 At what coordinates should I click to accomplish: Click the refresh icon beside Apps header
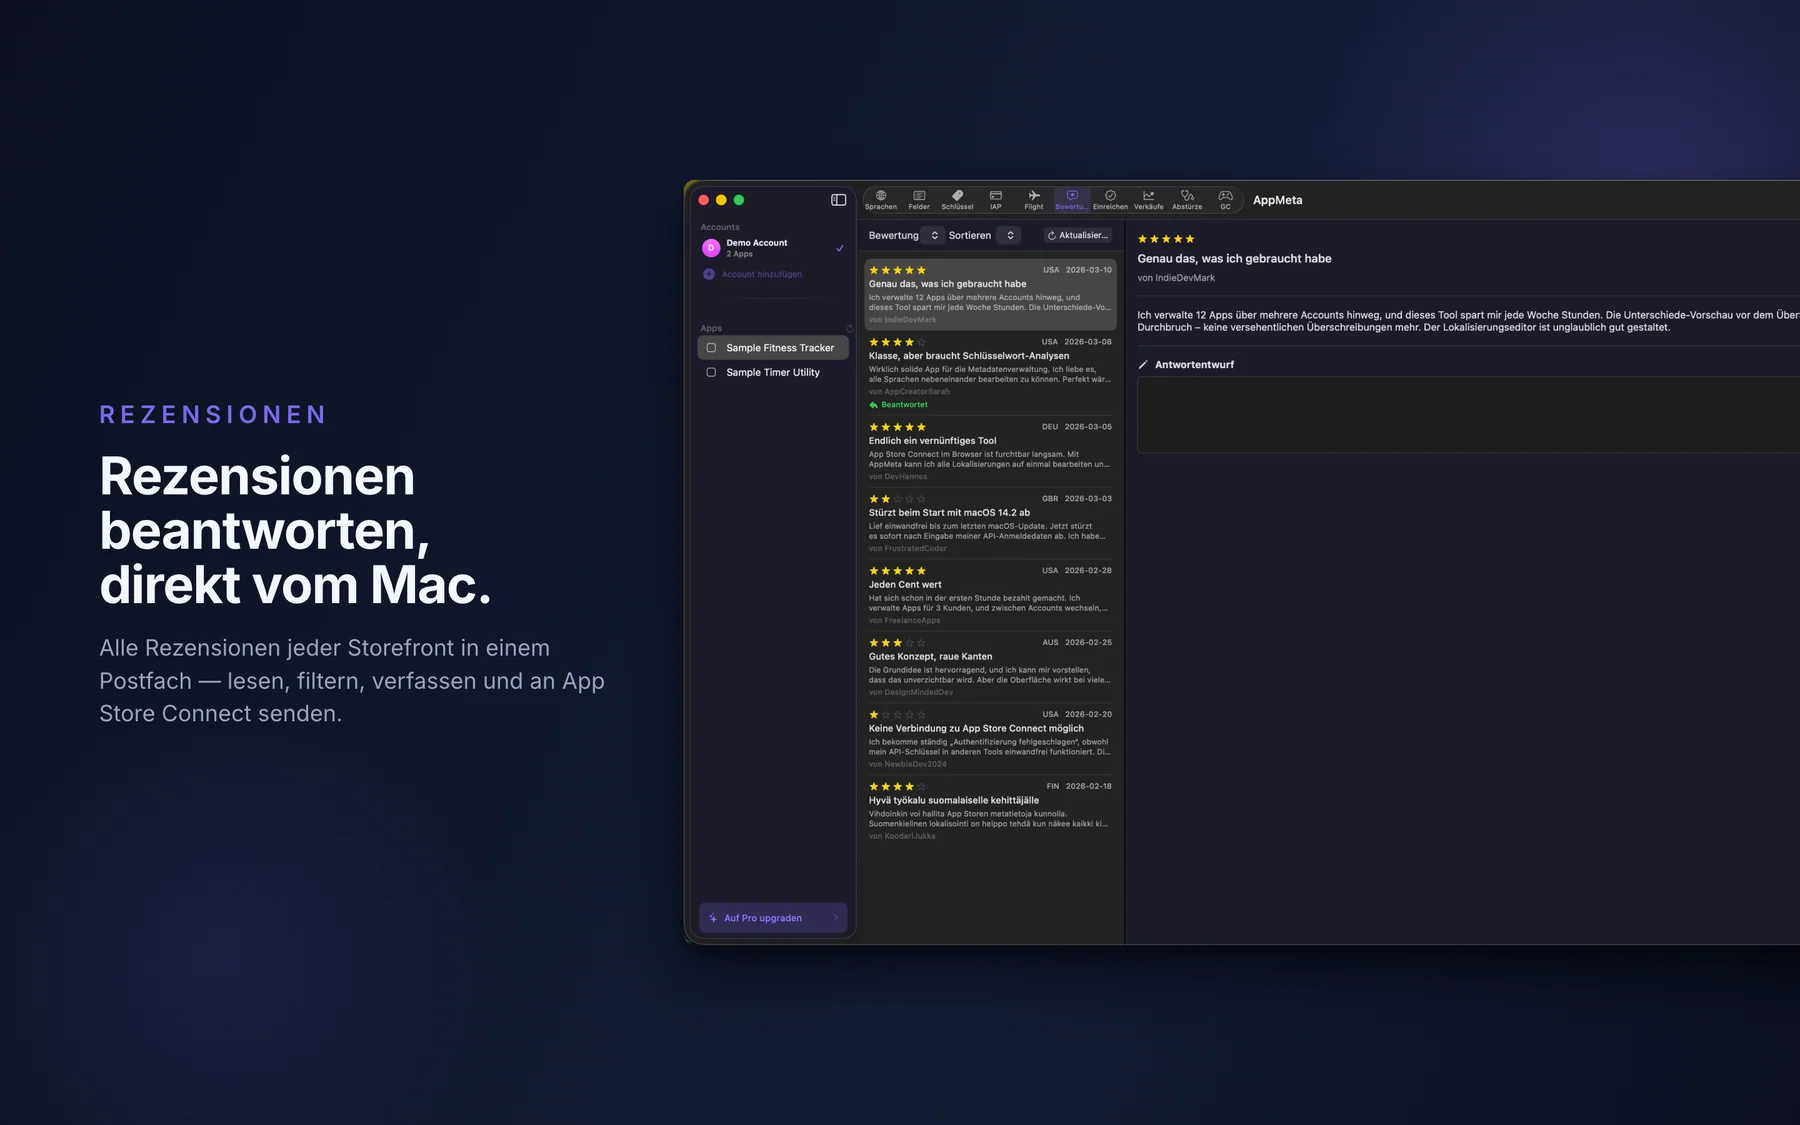pyautogui.click(x=850, y=328)
